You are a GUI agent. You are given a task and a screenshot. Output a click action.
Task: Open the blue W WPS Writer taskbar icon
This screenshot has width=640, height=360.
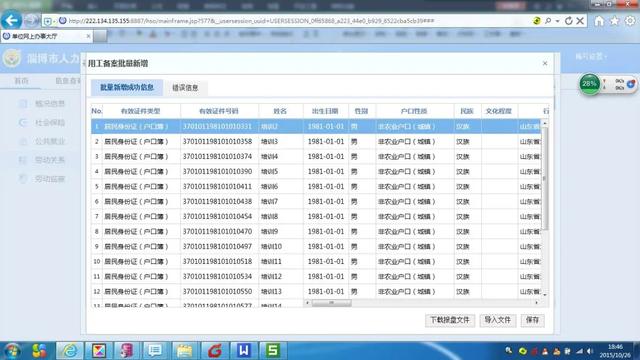coord(244,351)
